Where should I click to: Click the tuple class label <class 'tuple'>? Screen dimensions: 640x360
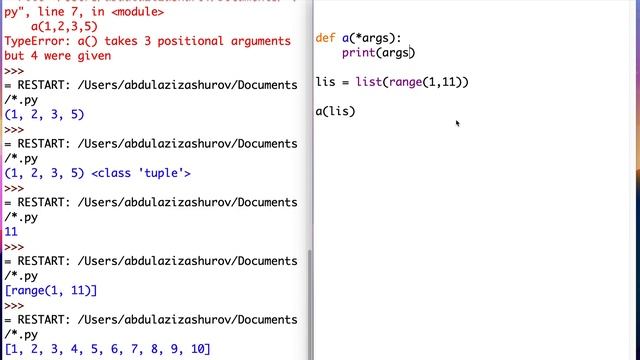[x=141, y=173]
